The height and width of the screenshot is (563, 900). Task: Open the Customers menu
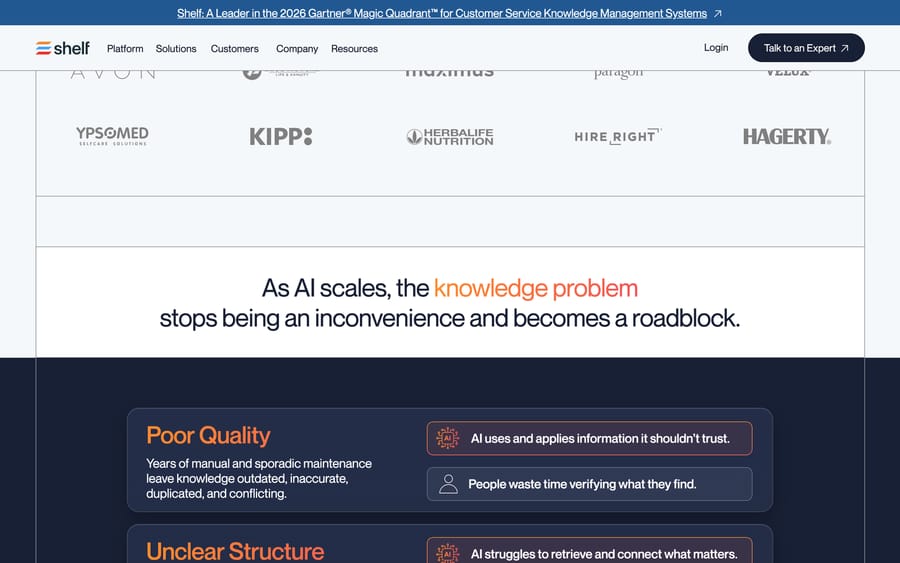pos(234,49)
